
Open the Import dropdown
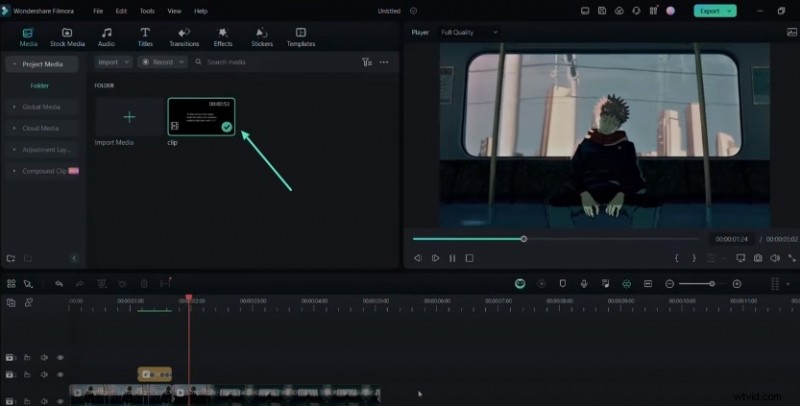click(x=113, y=62)
